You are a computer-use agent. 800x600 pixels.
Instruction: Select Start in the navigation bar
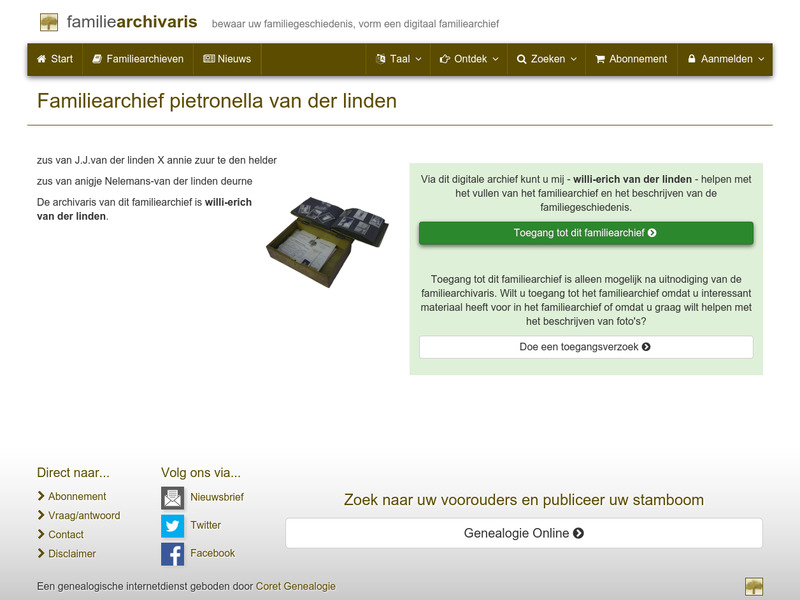[x=55, y=59]
